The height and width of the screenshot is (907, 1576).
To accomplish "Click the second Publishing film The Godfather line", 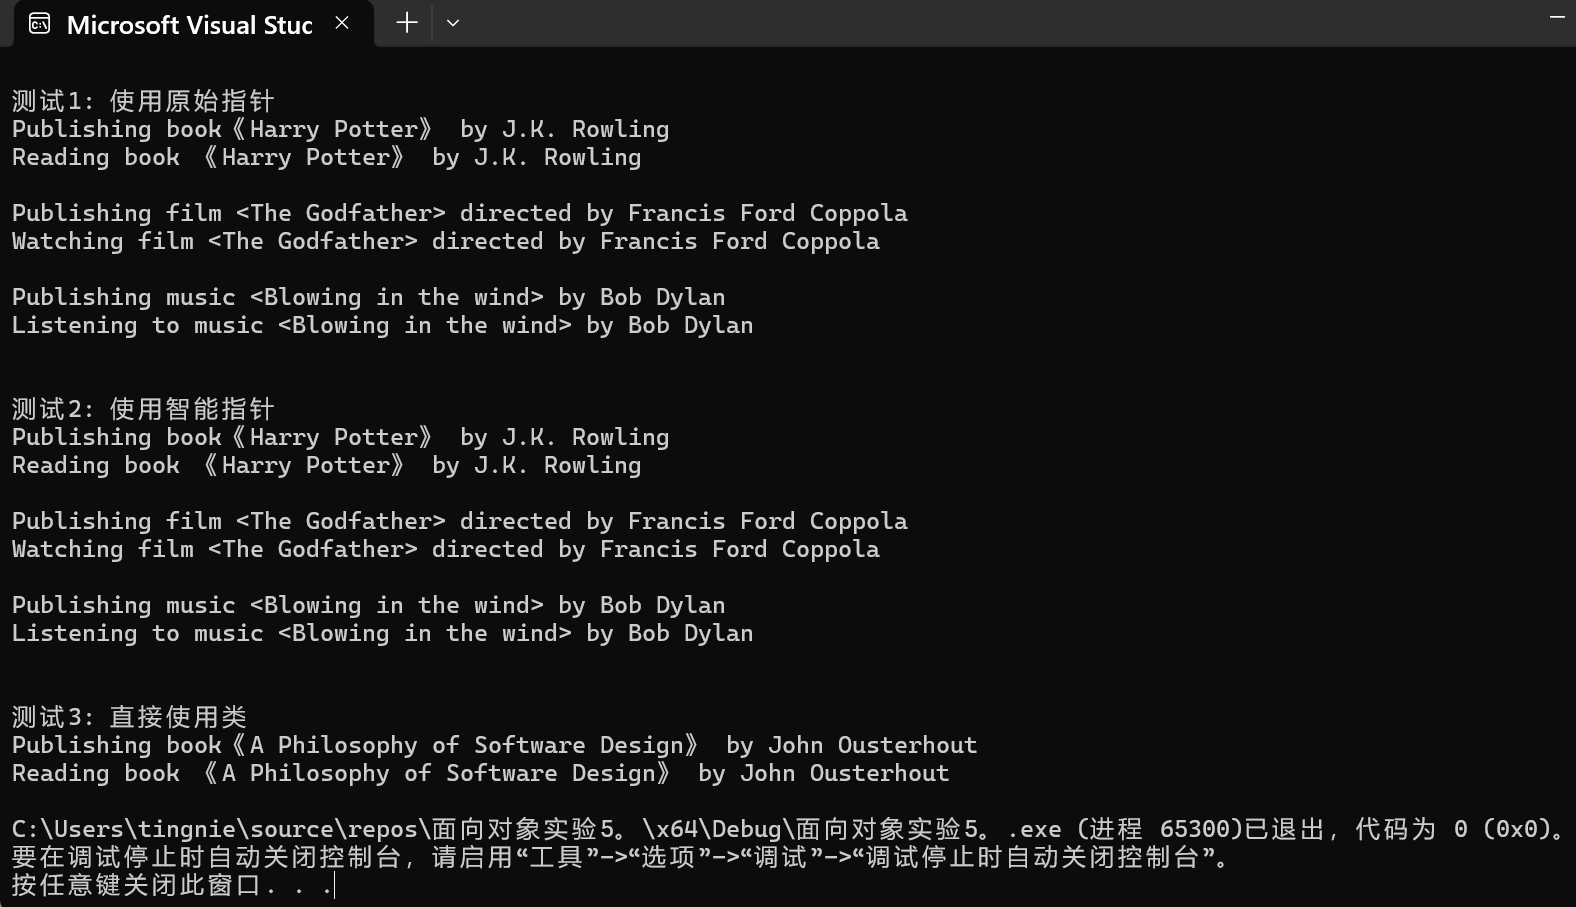I will click(x=459, y=521).
